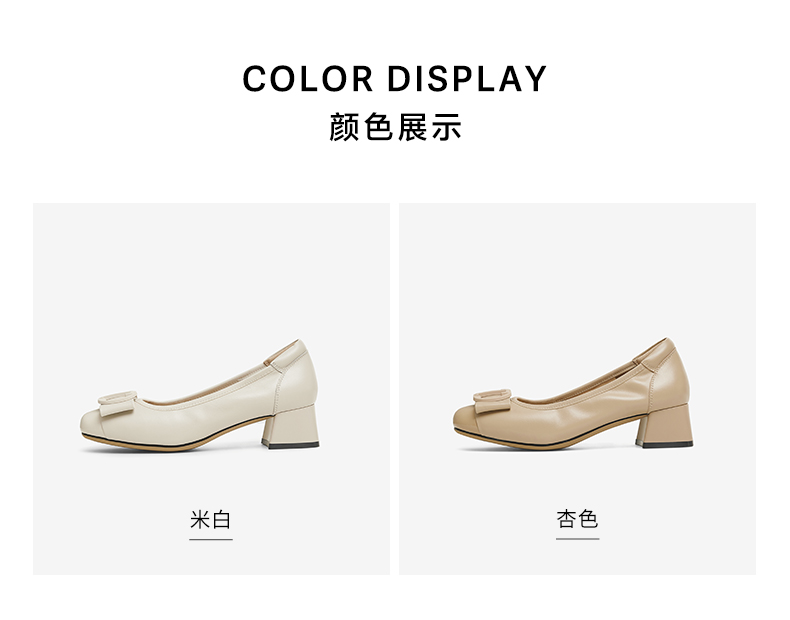Click the 颜色展示 subtitle text
The image size is (790, 620).
[x=395, y=127]
